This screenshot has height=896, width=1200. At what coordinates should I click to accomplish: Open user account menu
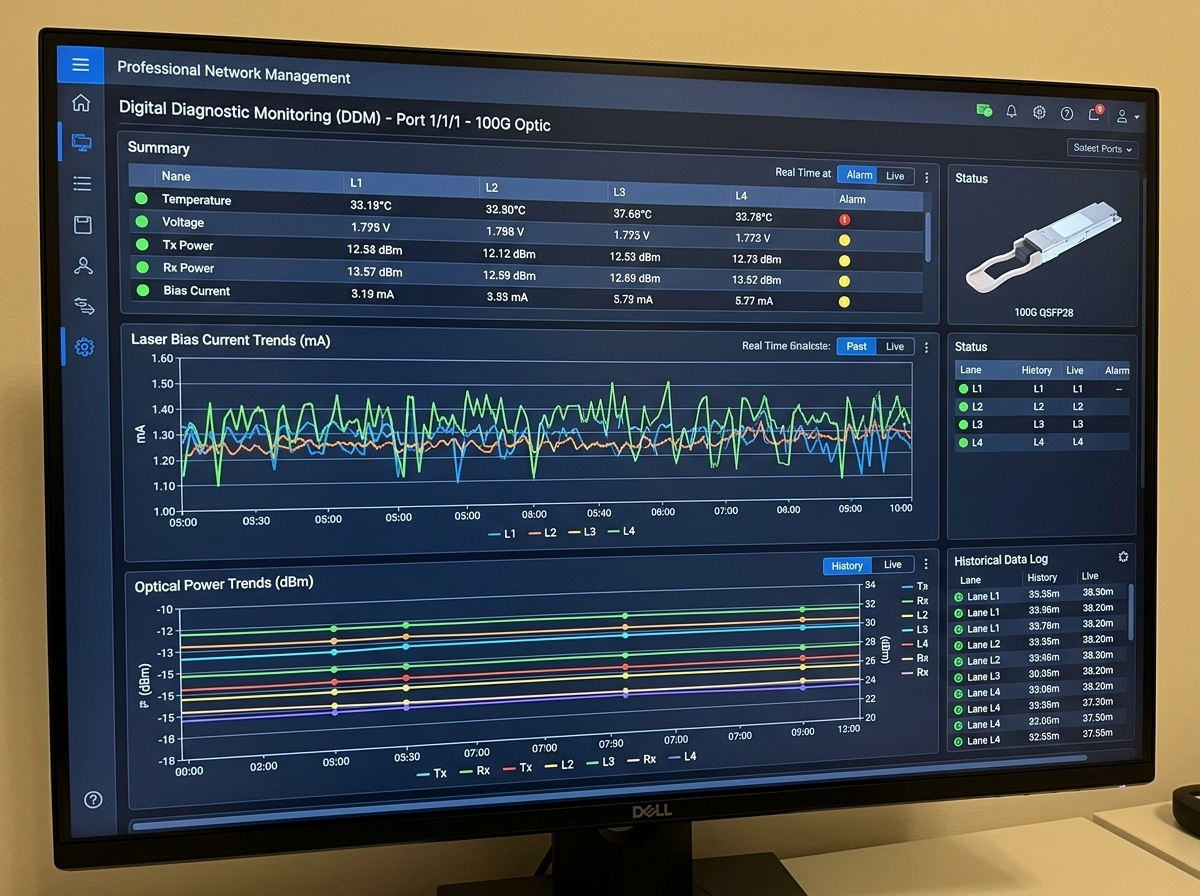(1127, 117)
